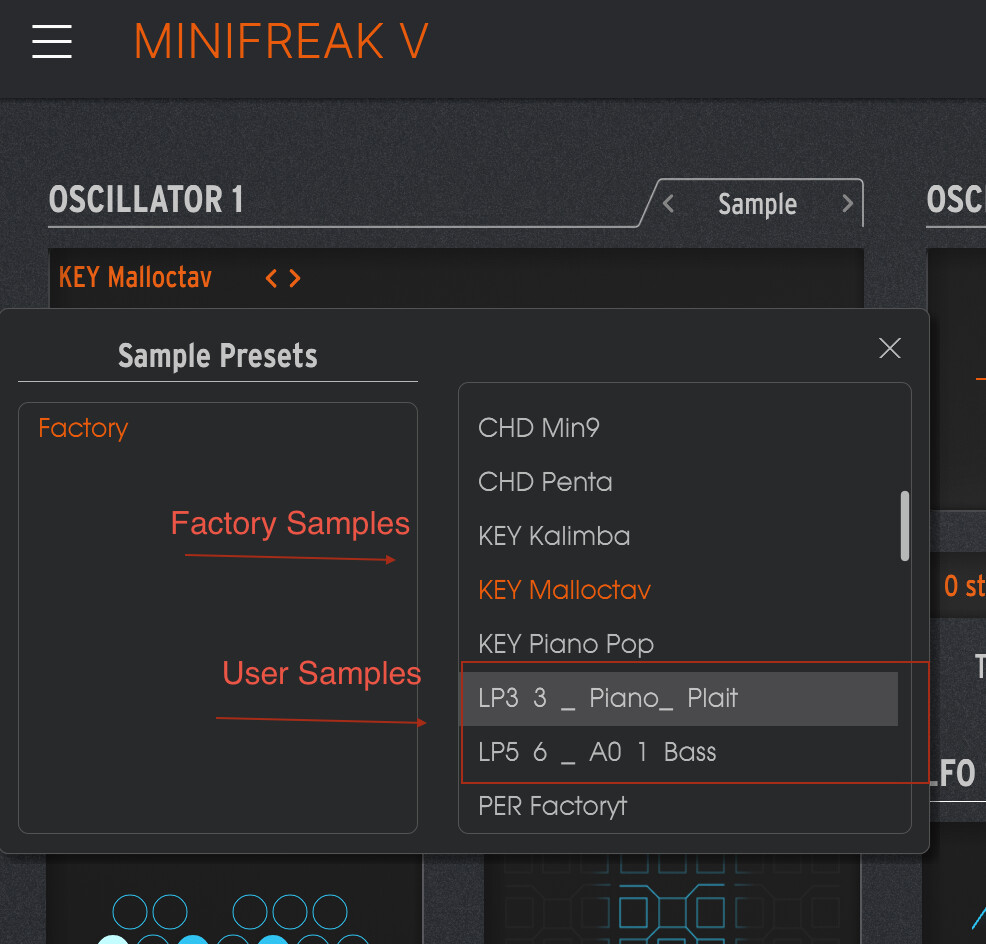Click the Sample Presets heading
The width and height of the screenshot is (986, 944).
tap(217, 356)
